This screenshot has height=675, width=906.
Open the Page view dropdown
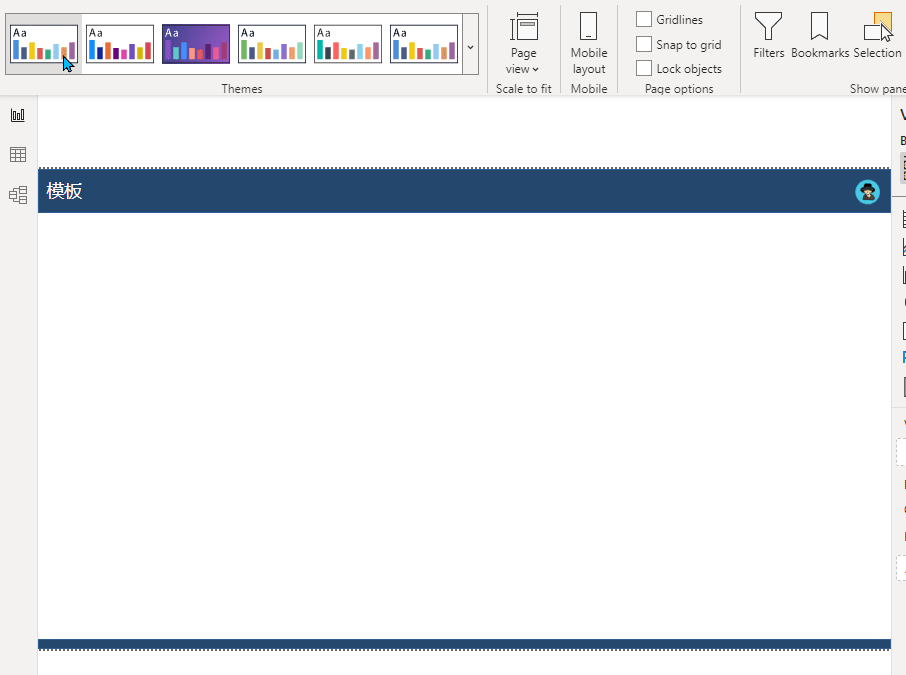point(523,44)
